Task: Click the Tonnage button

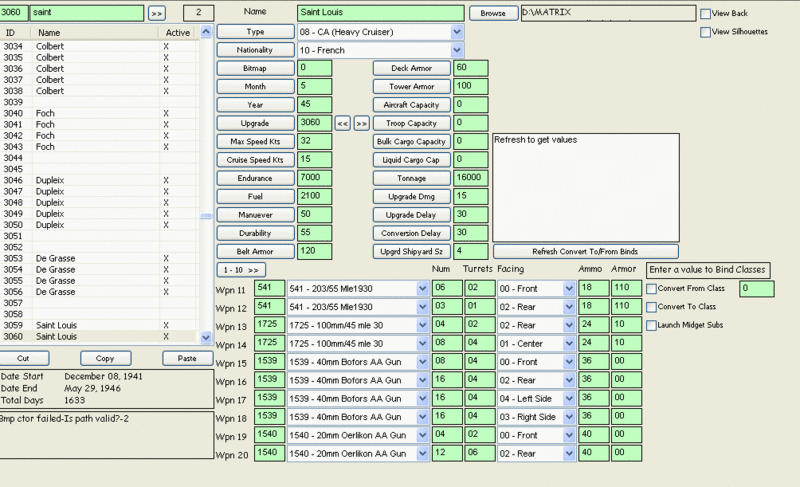Action: tap(412, 178)
